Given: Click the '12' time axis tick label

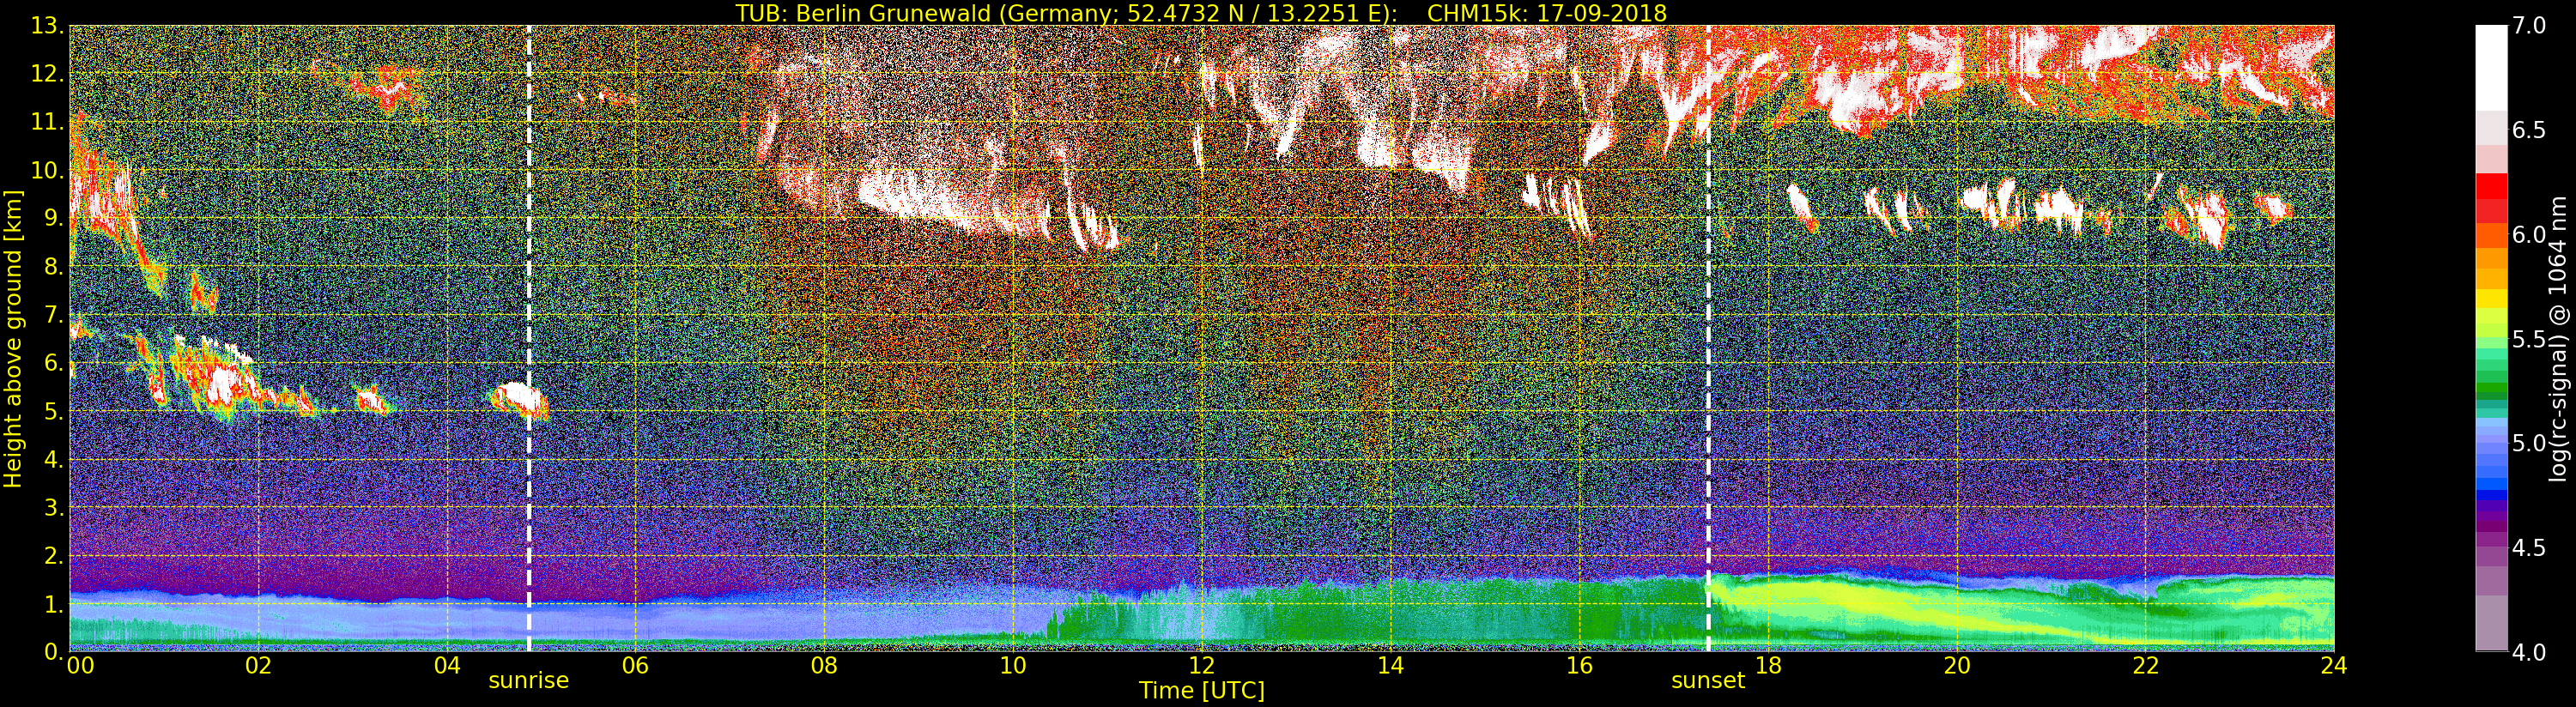Looking at the screenshot, I should tap(1202, 666).
